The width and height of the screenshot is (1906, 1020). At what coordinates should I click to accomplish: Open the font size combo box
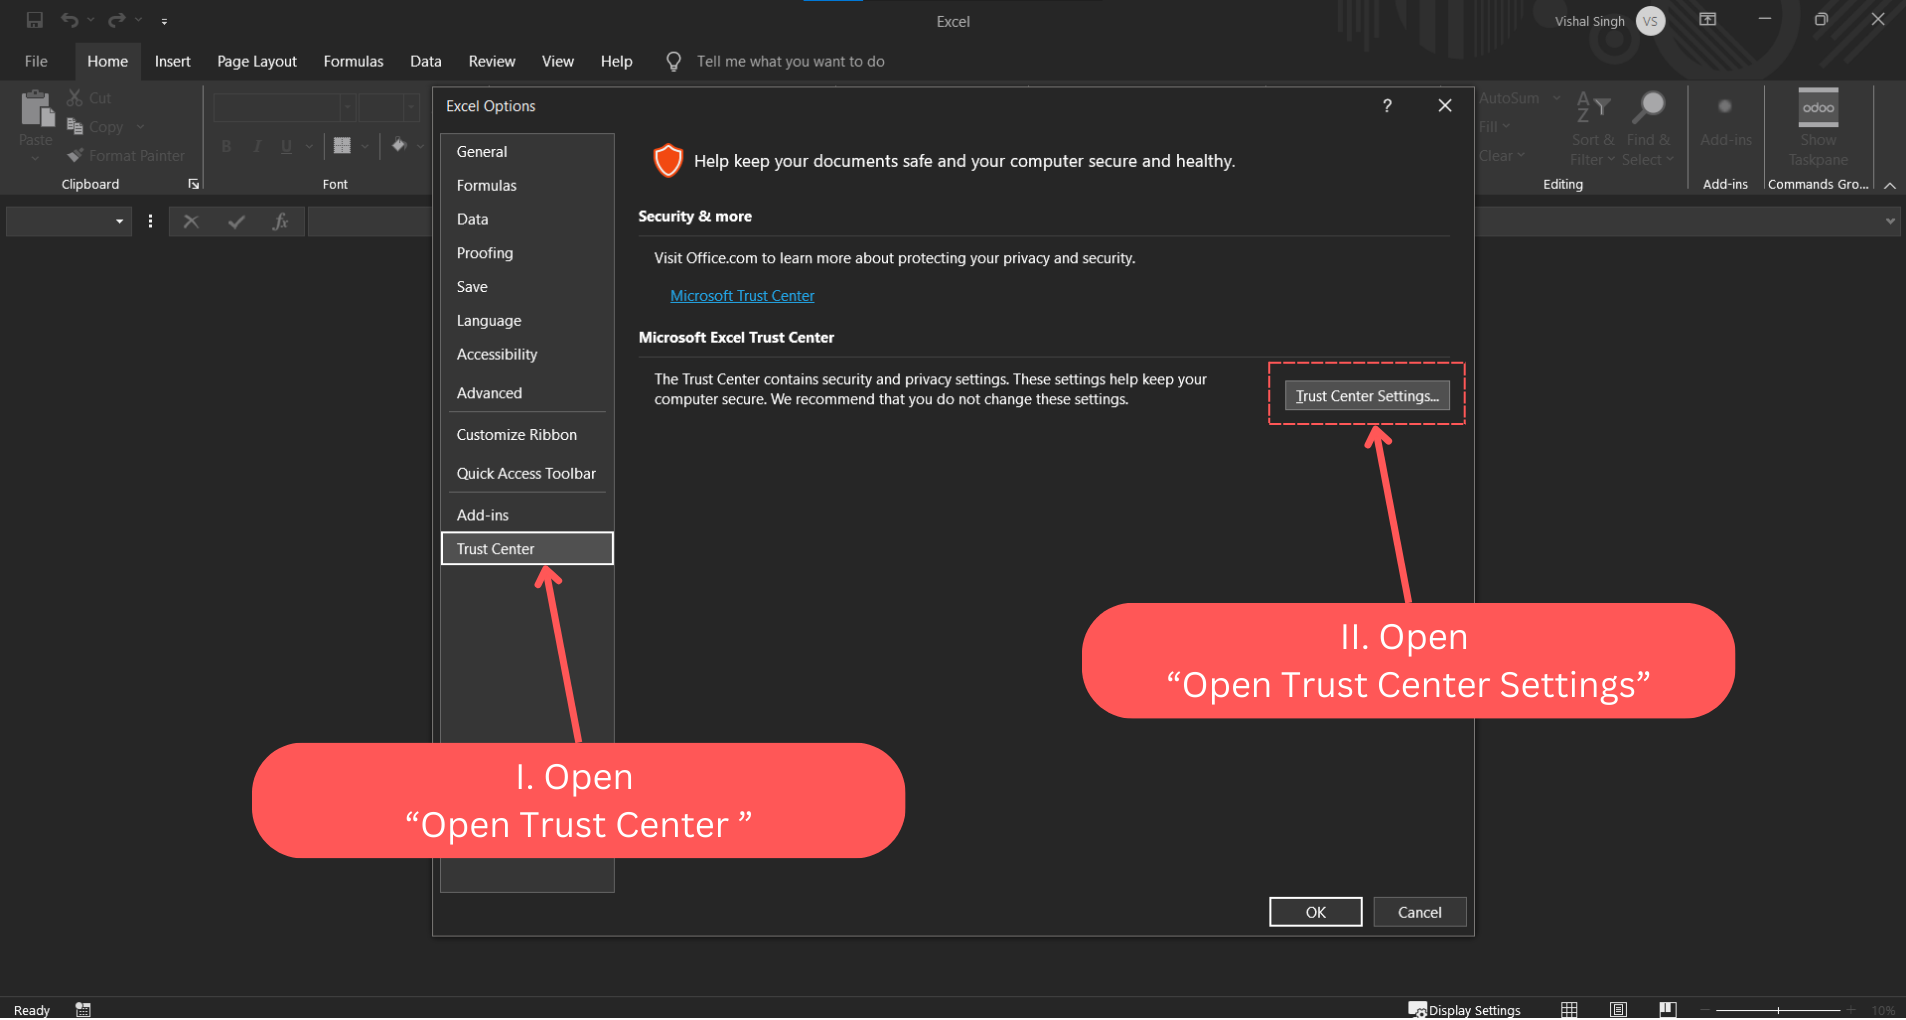click(x=389, y=106)
